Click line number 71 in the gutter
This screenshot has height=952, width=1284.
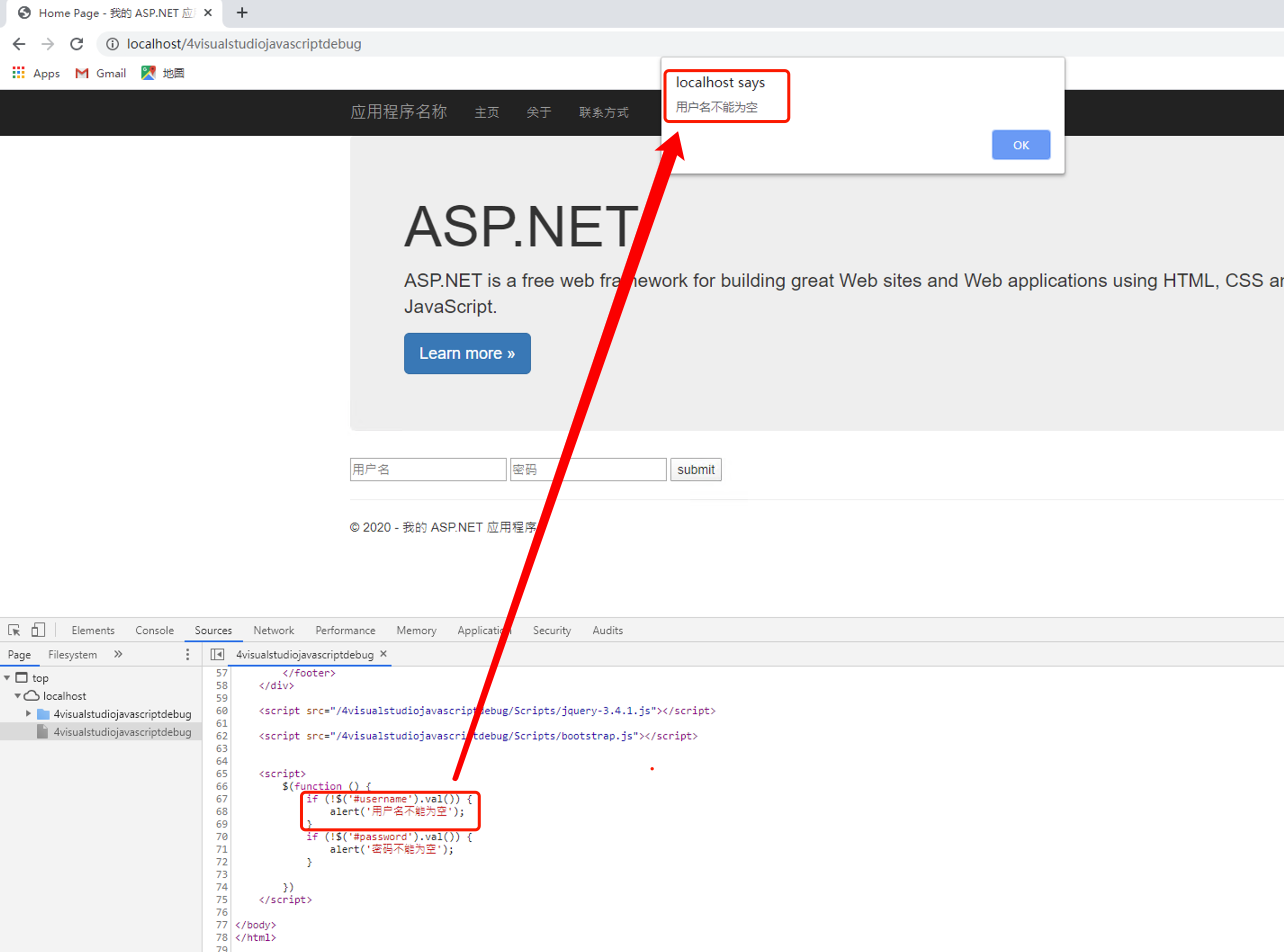[222, 849]
